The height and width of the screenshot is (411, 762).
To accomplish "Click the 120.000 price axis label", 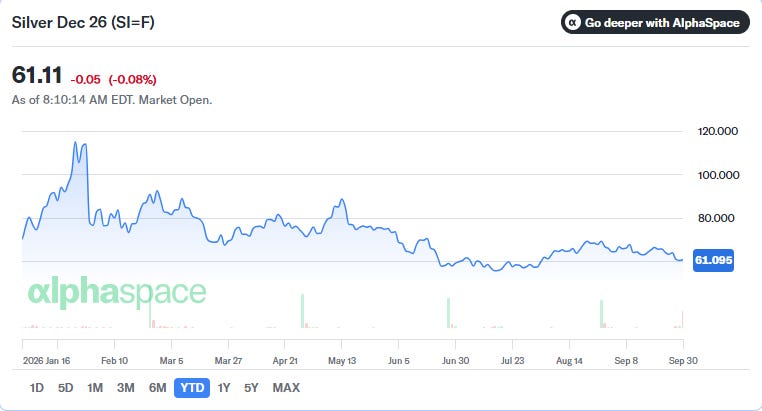I will pos(718,131).
